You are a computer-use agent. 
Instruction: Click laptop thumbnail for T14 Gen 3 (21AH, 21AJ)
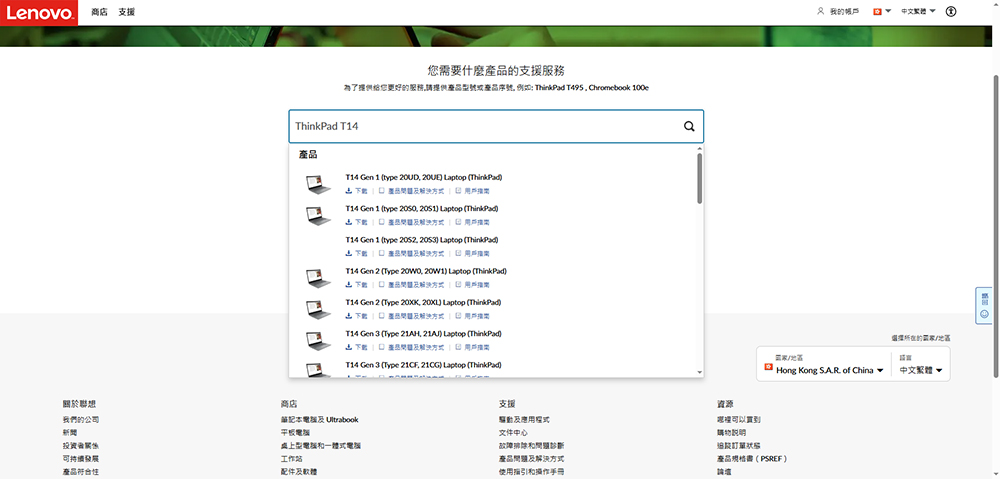click(x=318, y=341)
